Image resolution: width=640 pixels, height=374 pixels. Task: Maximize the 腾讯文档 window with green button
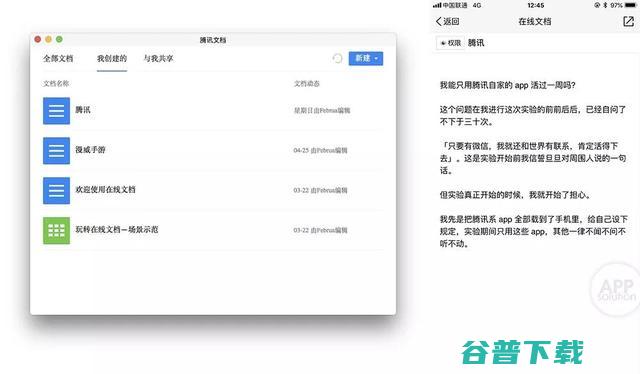click(x=59, y=39)
